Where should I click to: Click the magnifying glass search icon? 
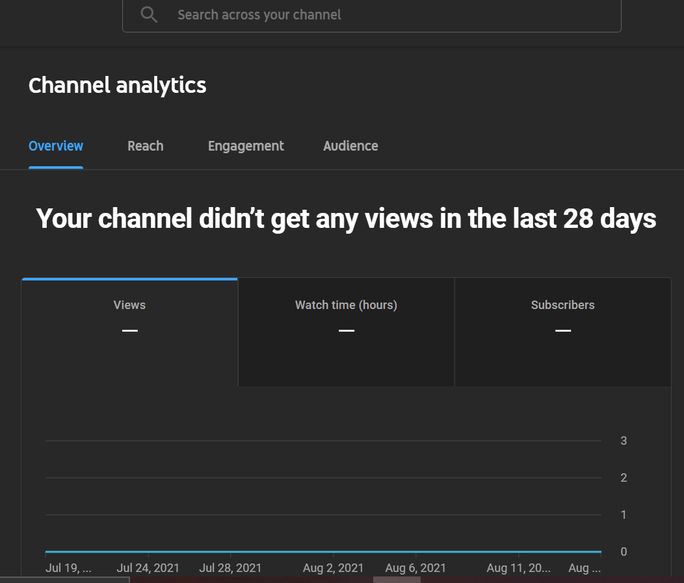[x=149, y=15]
